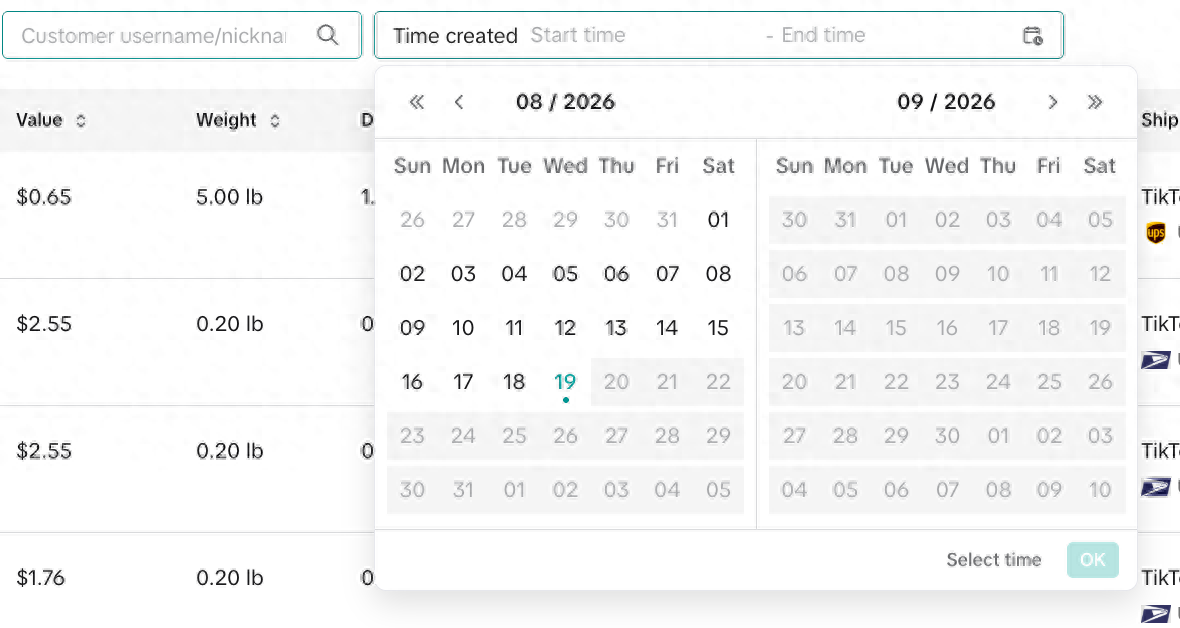Click the 09 / 2026 month header

(x=946, y=102)
